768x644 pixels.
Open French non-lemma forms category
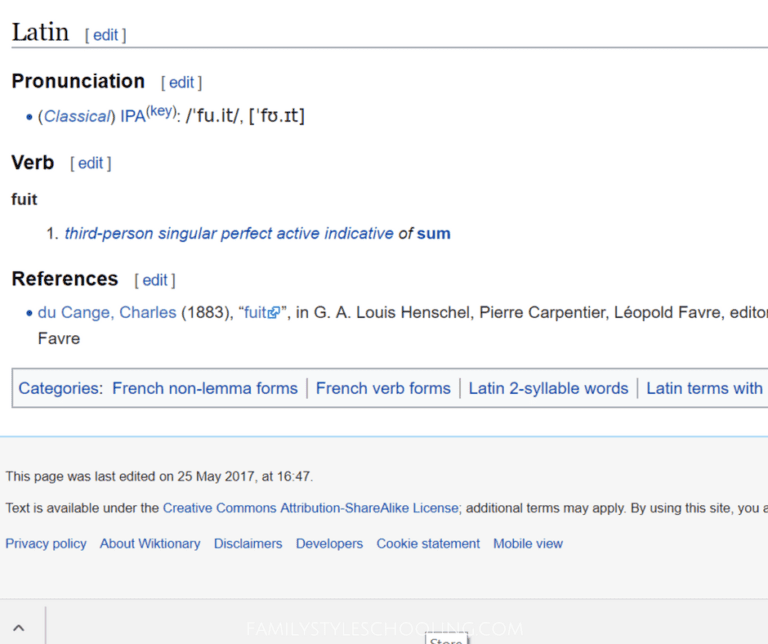click(x=205, y=388)
